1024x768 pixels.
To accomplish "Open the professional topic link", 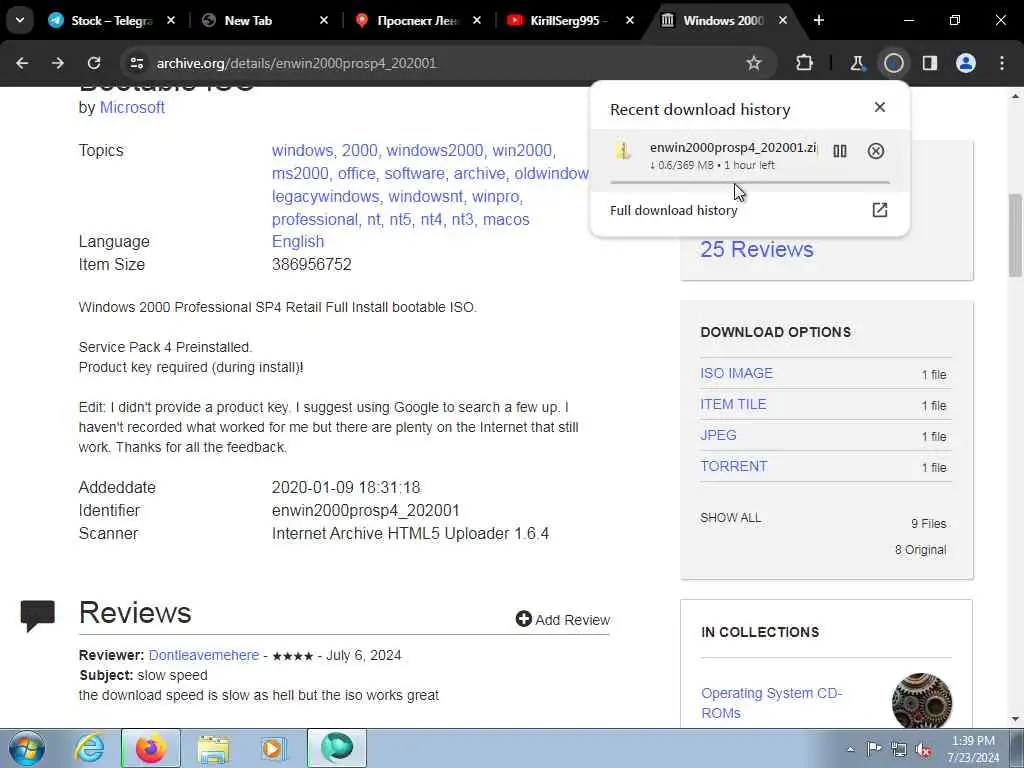I will coord(315,219).
